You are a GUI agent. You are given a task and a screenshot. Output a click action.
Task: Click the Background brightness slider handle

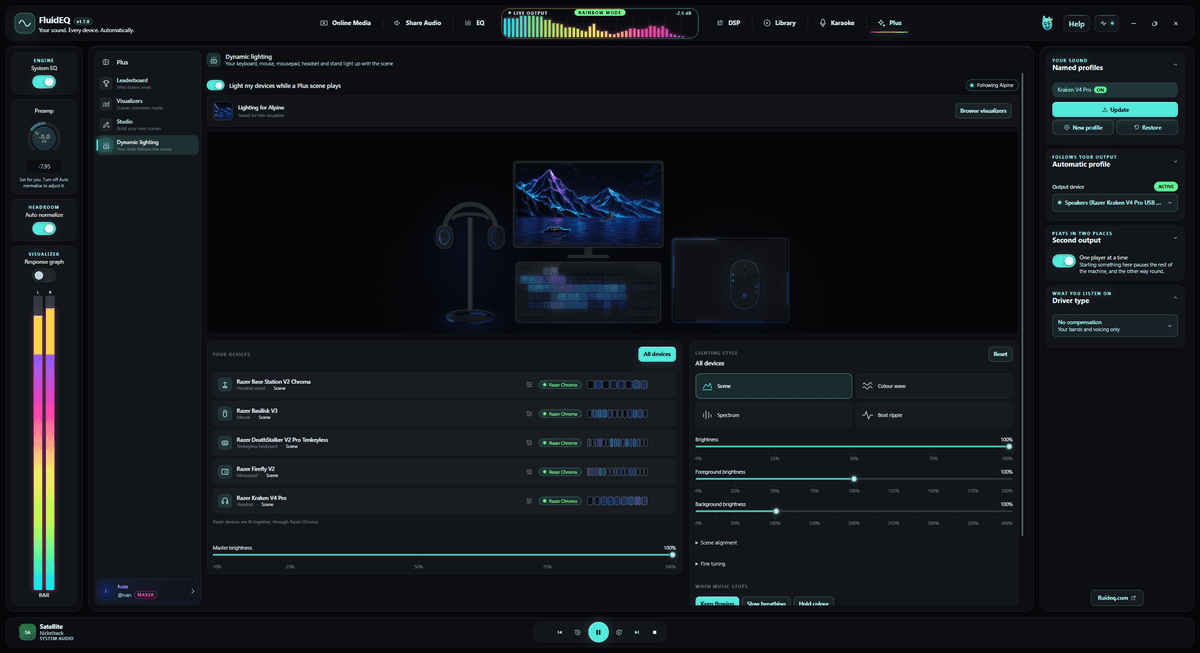776,511
